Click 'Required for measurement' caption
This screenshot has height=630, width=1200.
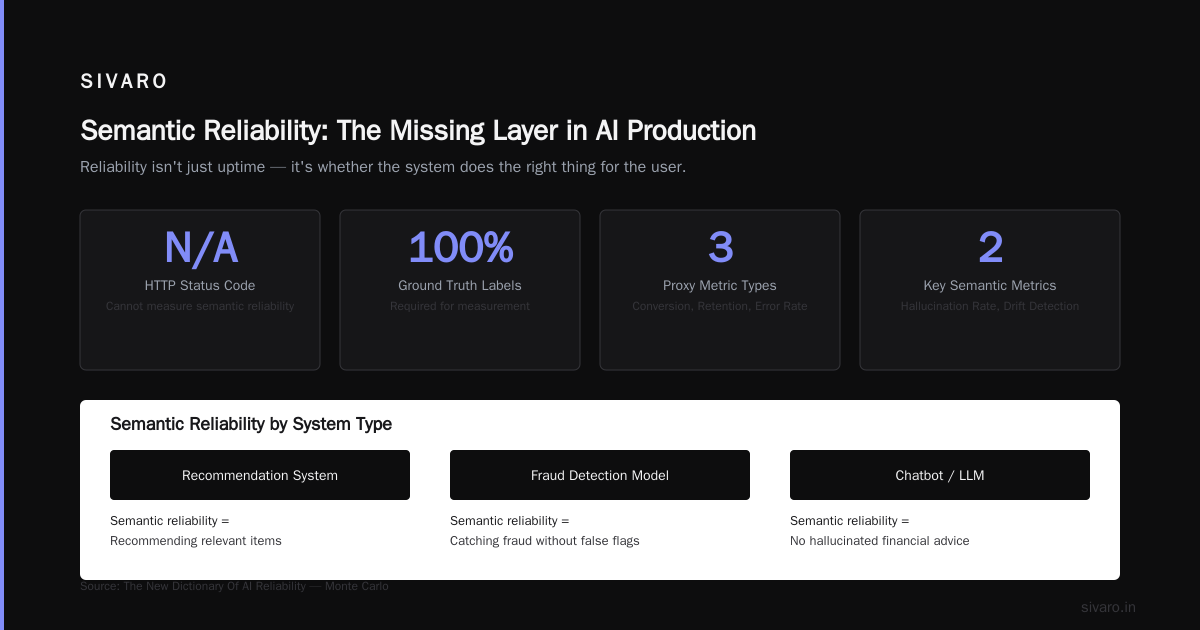[x=460, y=306]
